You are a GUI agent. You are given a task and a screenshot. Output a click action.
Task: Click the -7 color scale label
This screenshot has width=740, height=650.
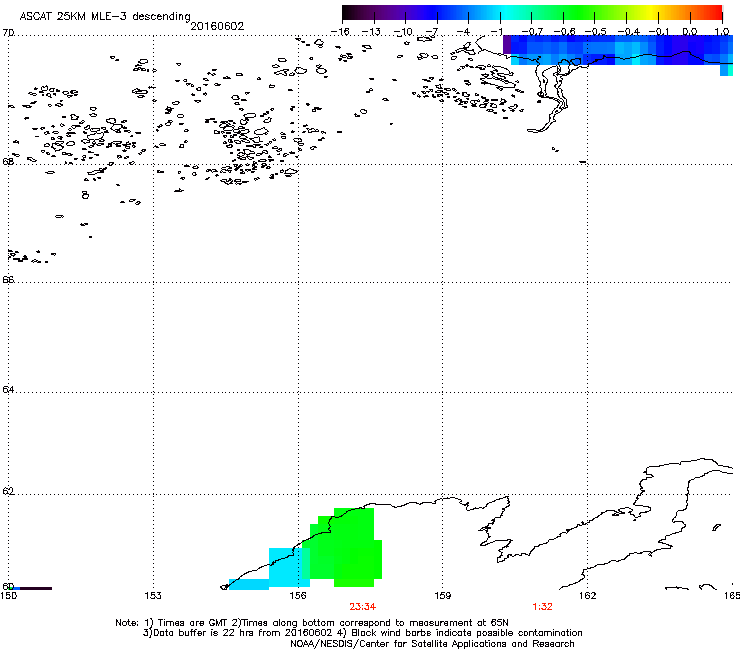point(432,32)
